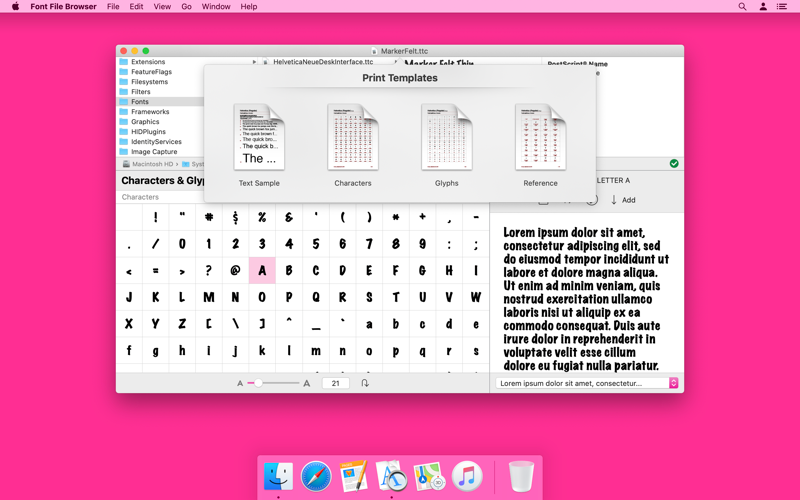Open Spotlight search in the menu bar
Screen dimensions: 800x500
click(742, 7)
